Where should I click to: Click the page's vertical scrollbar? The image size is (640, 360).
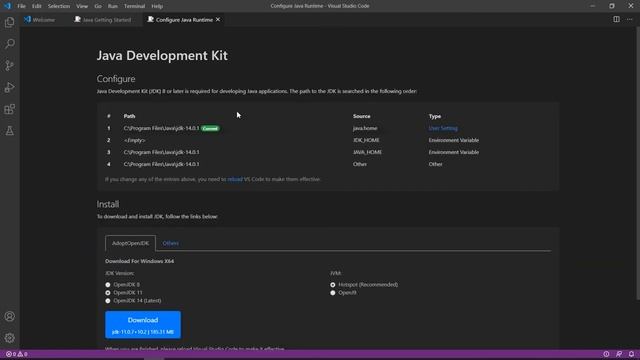tap(638, 163)
